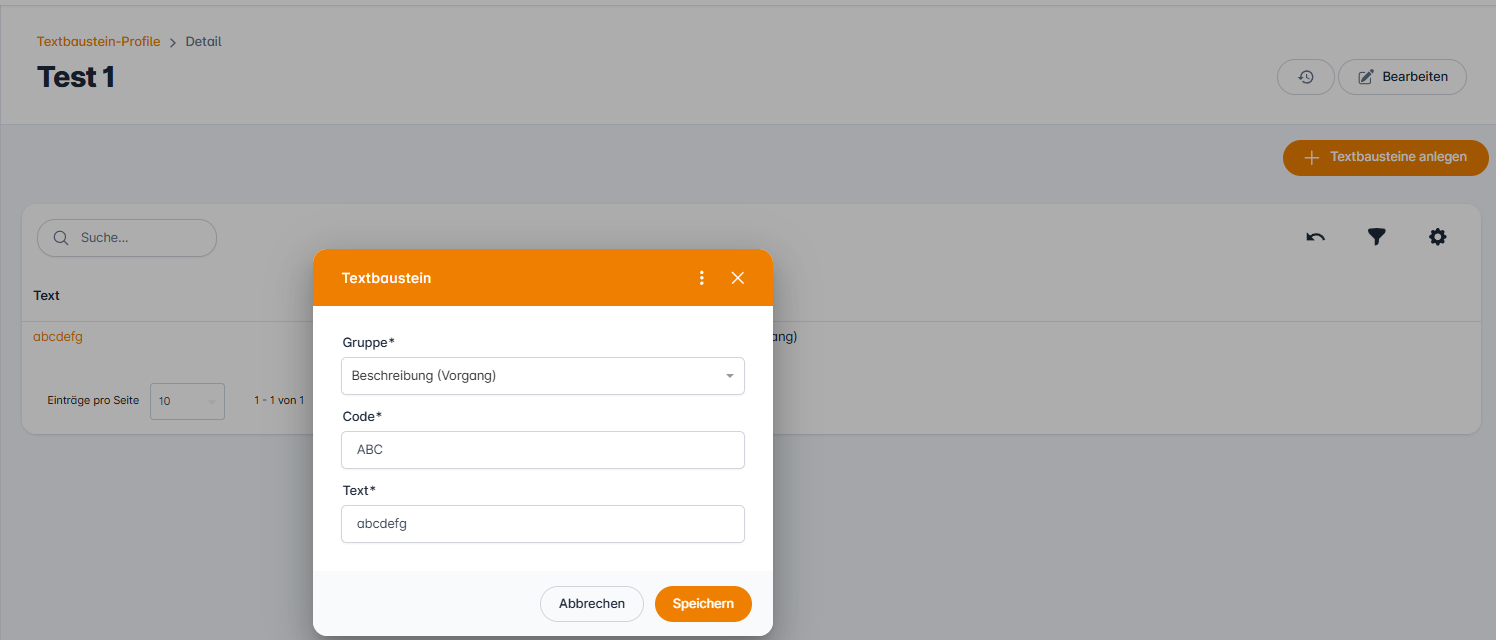Open the Einträge pro Seite dropdown
Image resolution: width=1496 pixels, height=640 pixels.
(x=187, y=401)
